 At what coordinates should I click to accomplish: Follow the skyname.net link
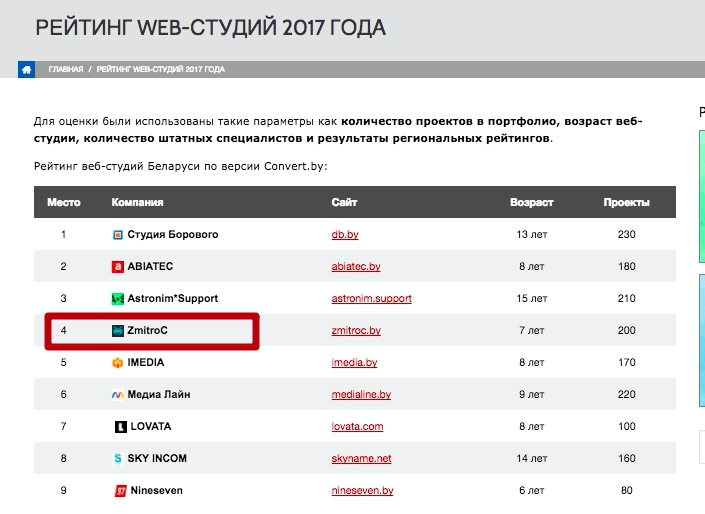pyautogui.click(x=361, y=458)
